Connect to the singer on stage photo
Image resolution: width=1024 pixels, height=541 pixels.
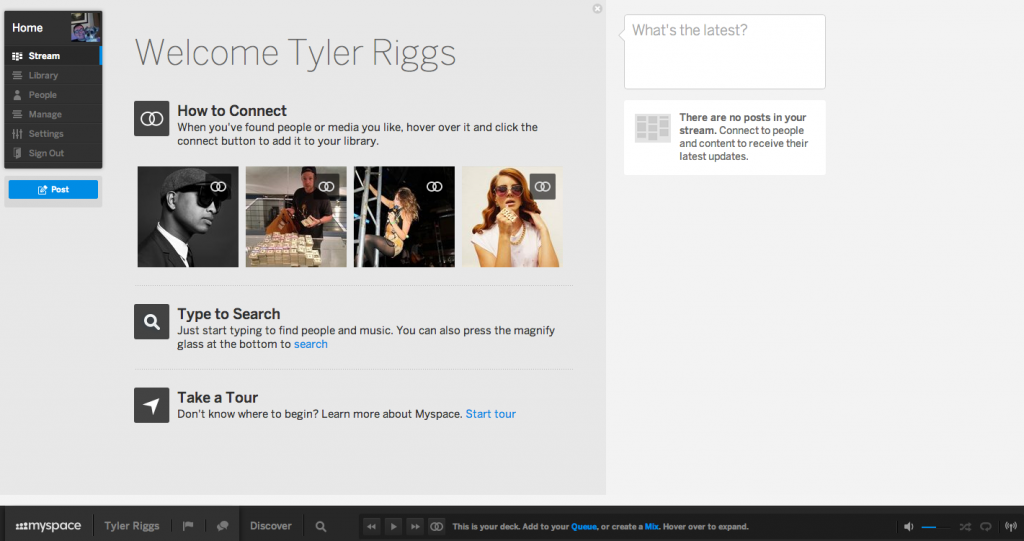click(434, 187)
